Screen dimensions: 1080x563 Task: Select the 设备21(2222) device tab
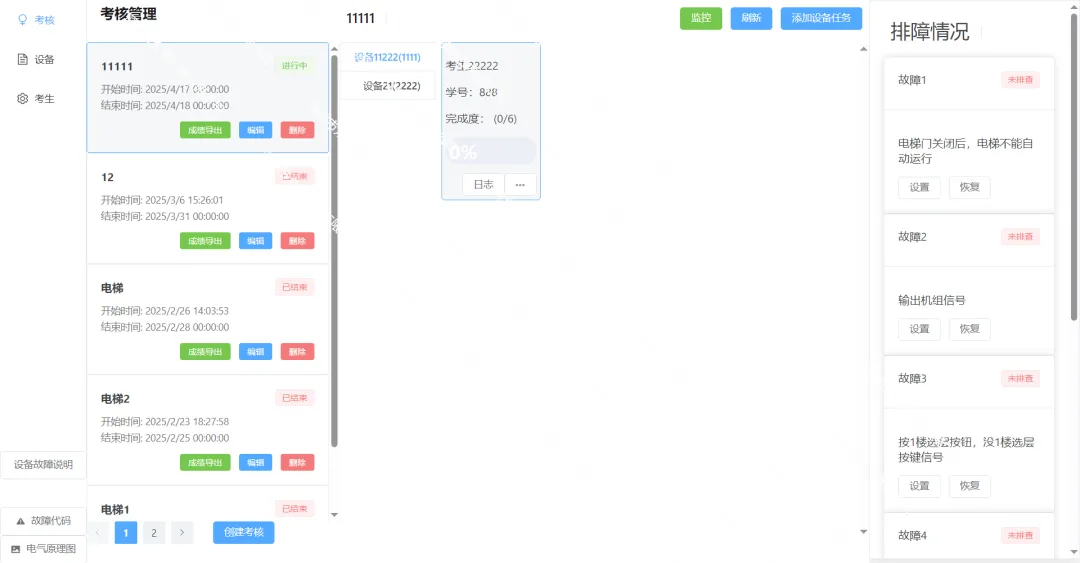point(390,86)
